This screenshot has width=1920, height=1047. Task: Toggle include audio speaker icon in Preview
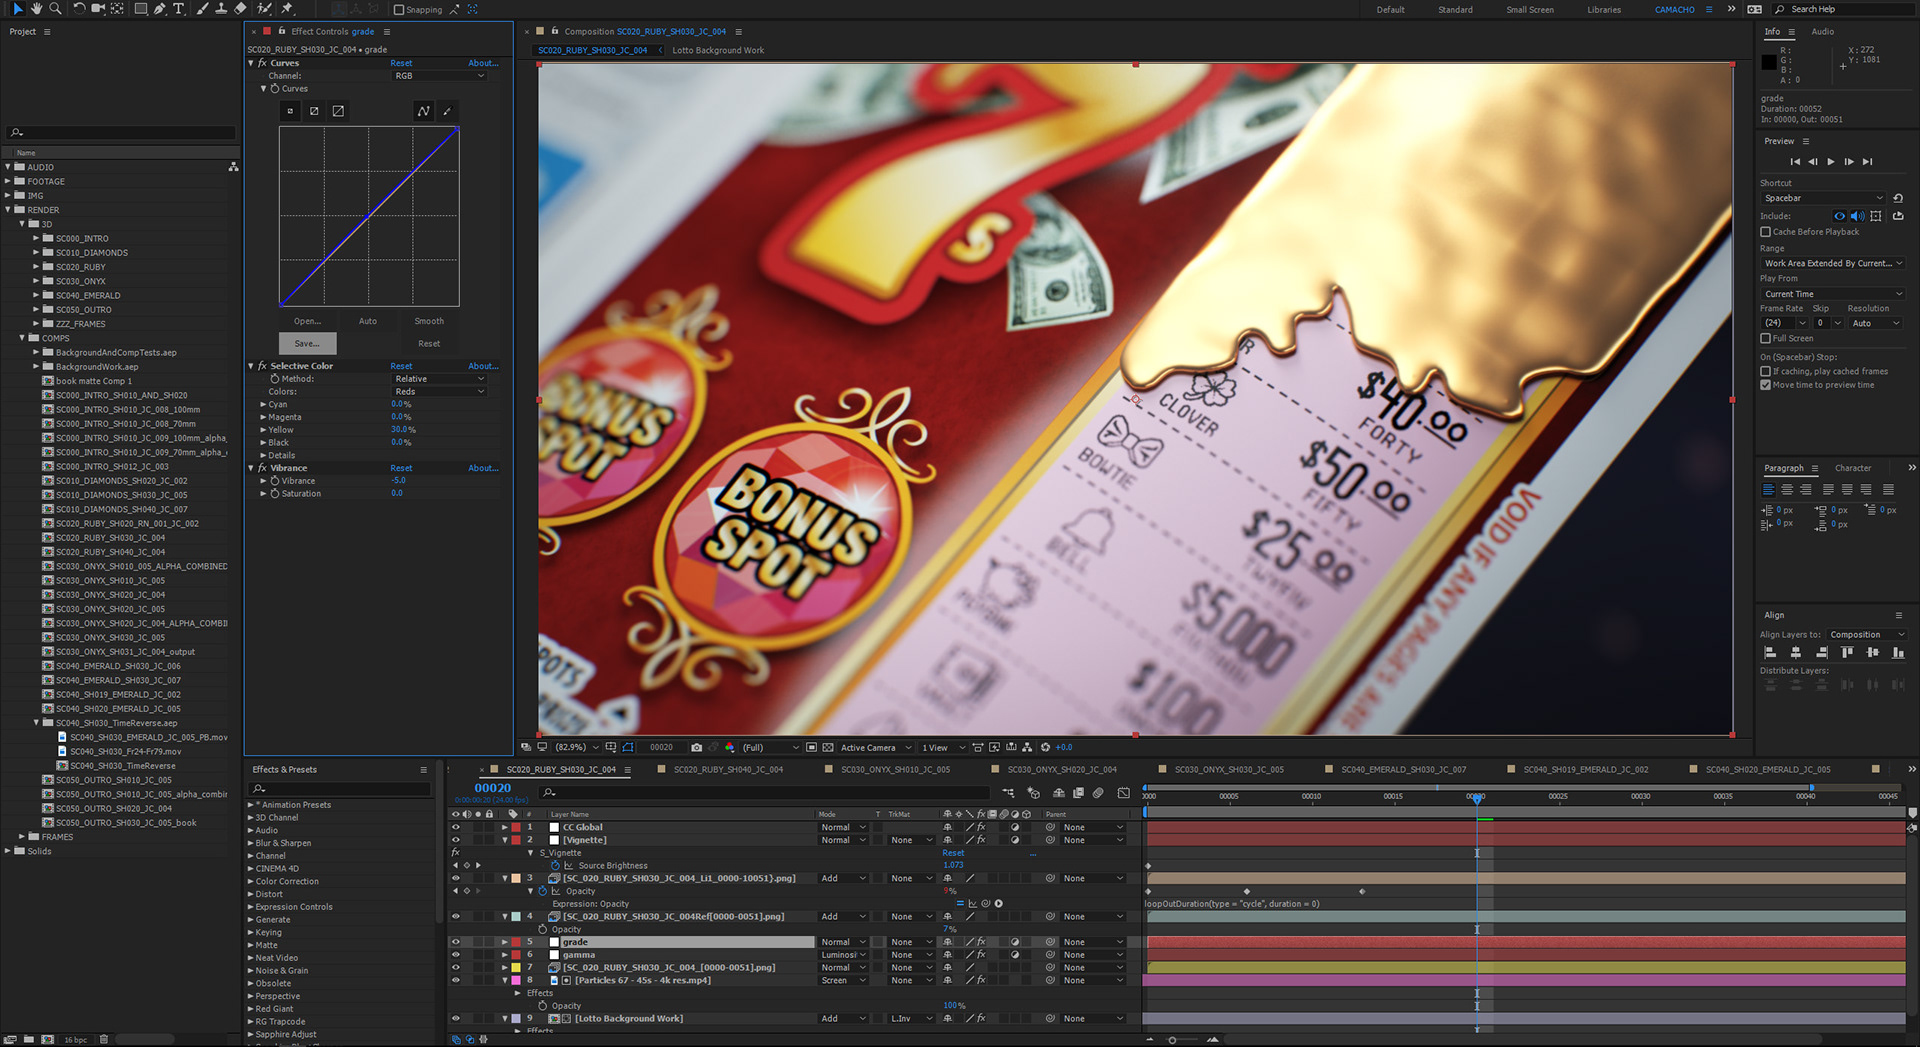point(1857,216)
